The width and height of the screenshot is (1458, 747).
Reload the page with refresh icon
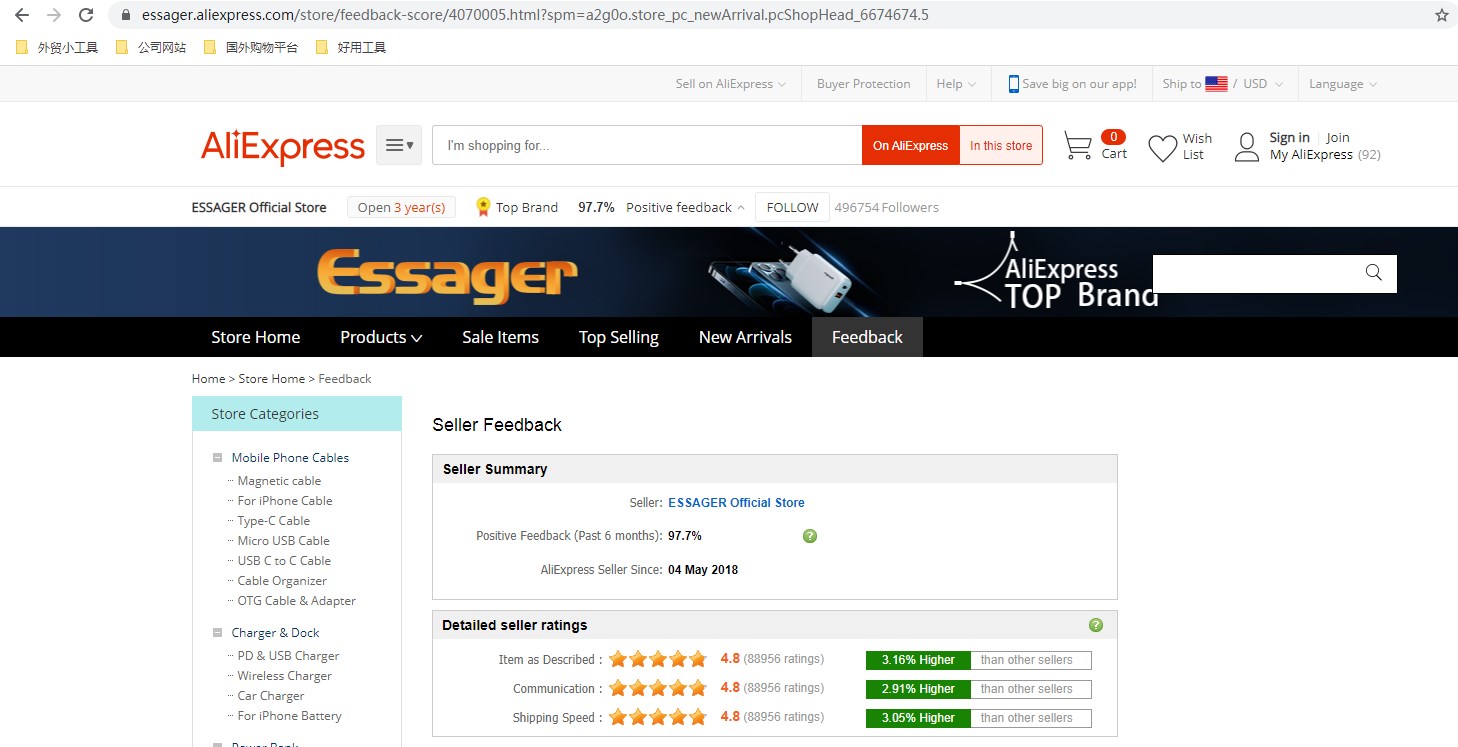point(86,15)
